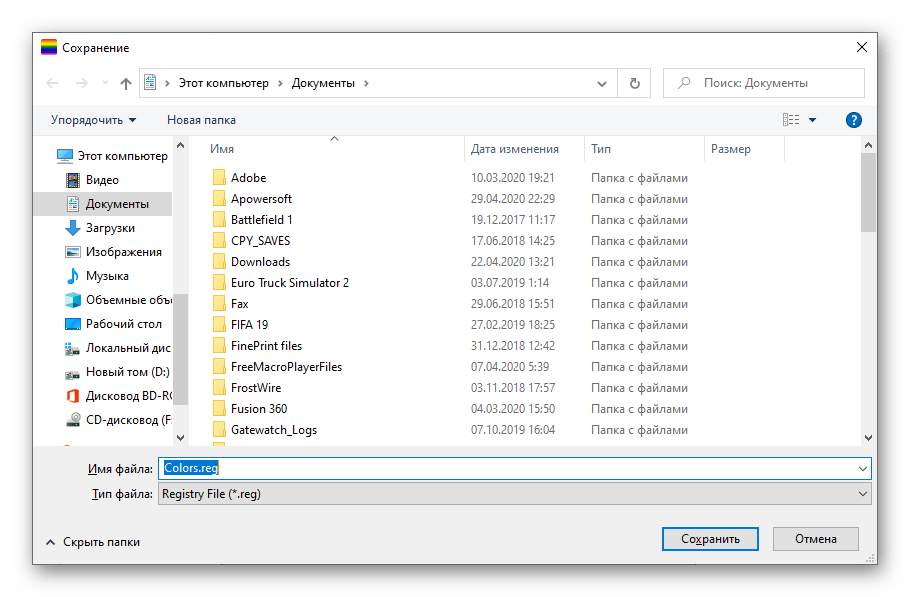Collapse folders with Скрыть папки
This screenshot has width=910, height=597.
pyautogui.click(x=92, y=542)
